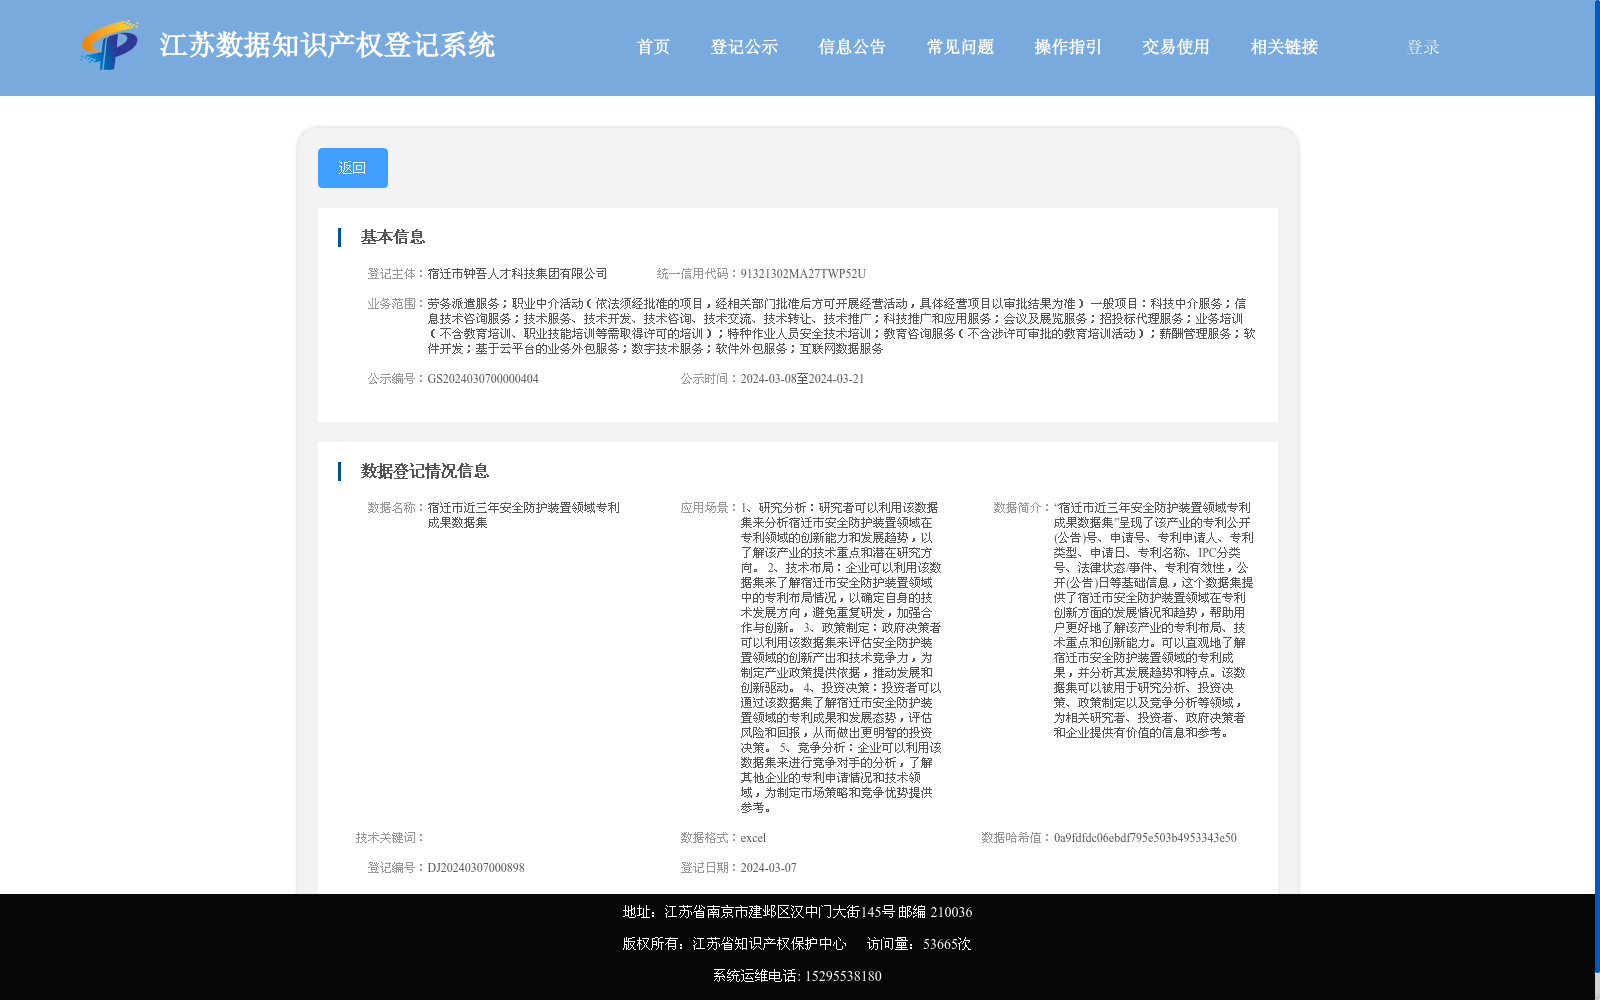Click the 江苏数据知识产权登记系统 title
Viewport: 1600px width, 1000px height.
point(327,45)
